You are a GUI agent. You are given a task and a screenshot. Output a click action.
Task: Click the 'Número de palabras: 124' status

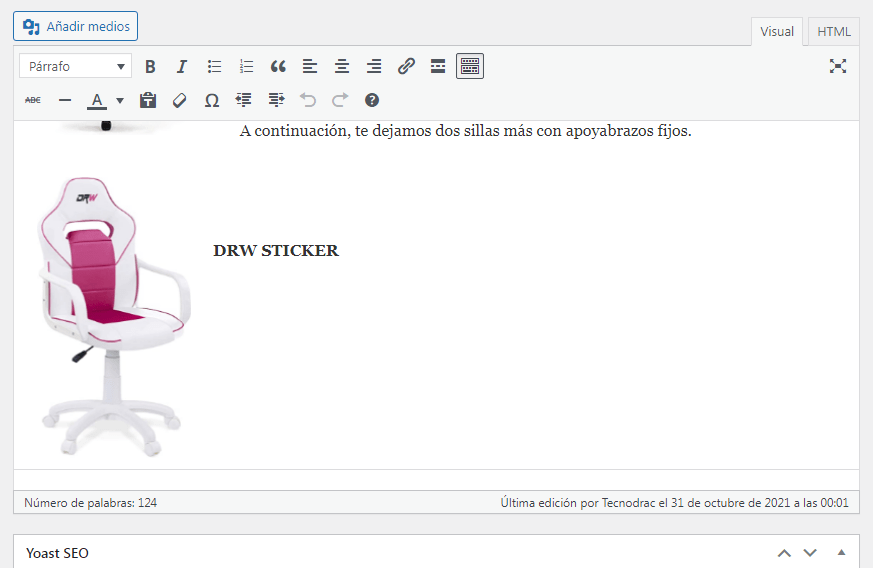click(90, 503)
